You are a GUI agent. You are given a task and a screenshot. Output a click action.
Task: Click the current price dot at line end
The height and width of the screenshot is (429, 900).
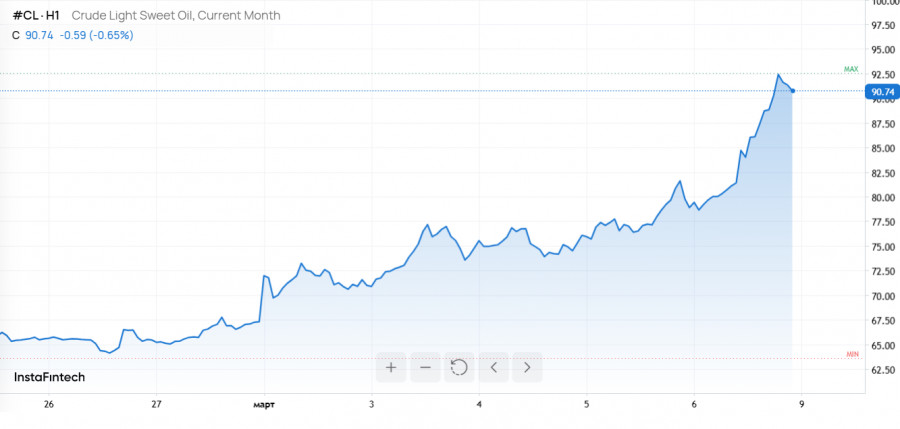click(x=793, y=91)
